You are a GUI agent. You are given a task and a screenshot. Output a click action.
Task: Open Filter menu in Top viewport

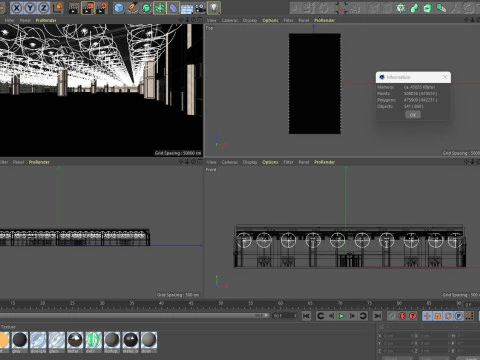pos(288,20)
